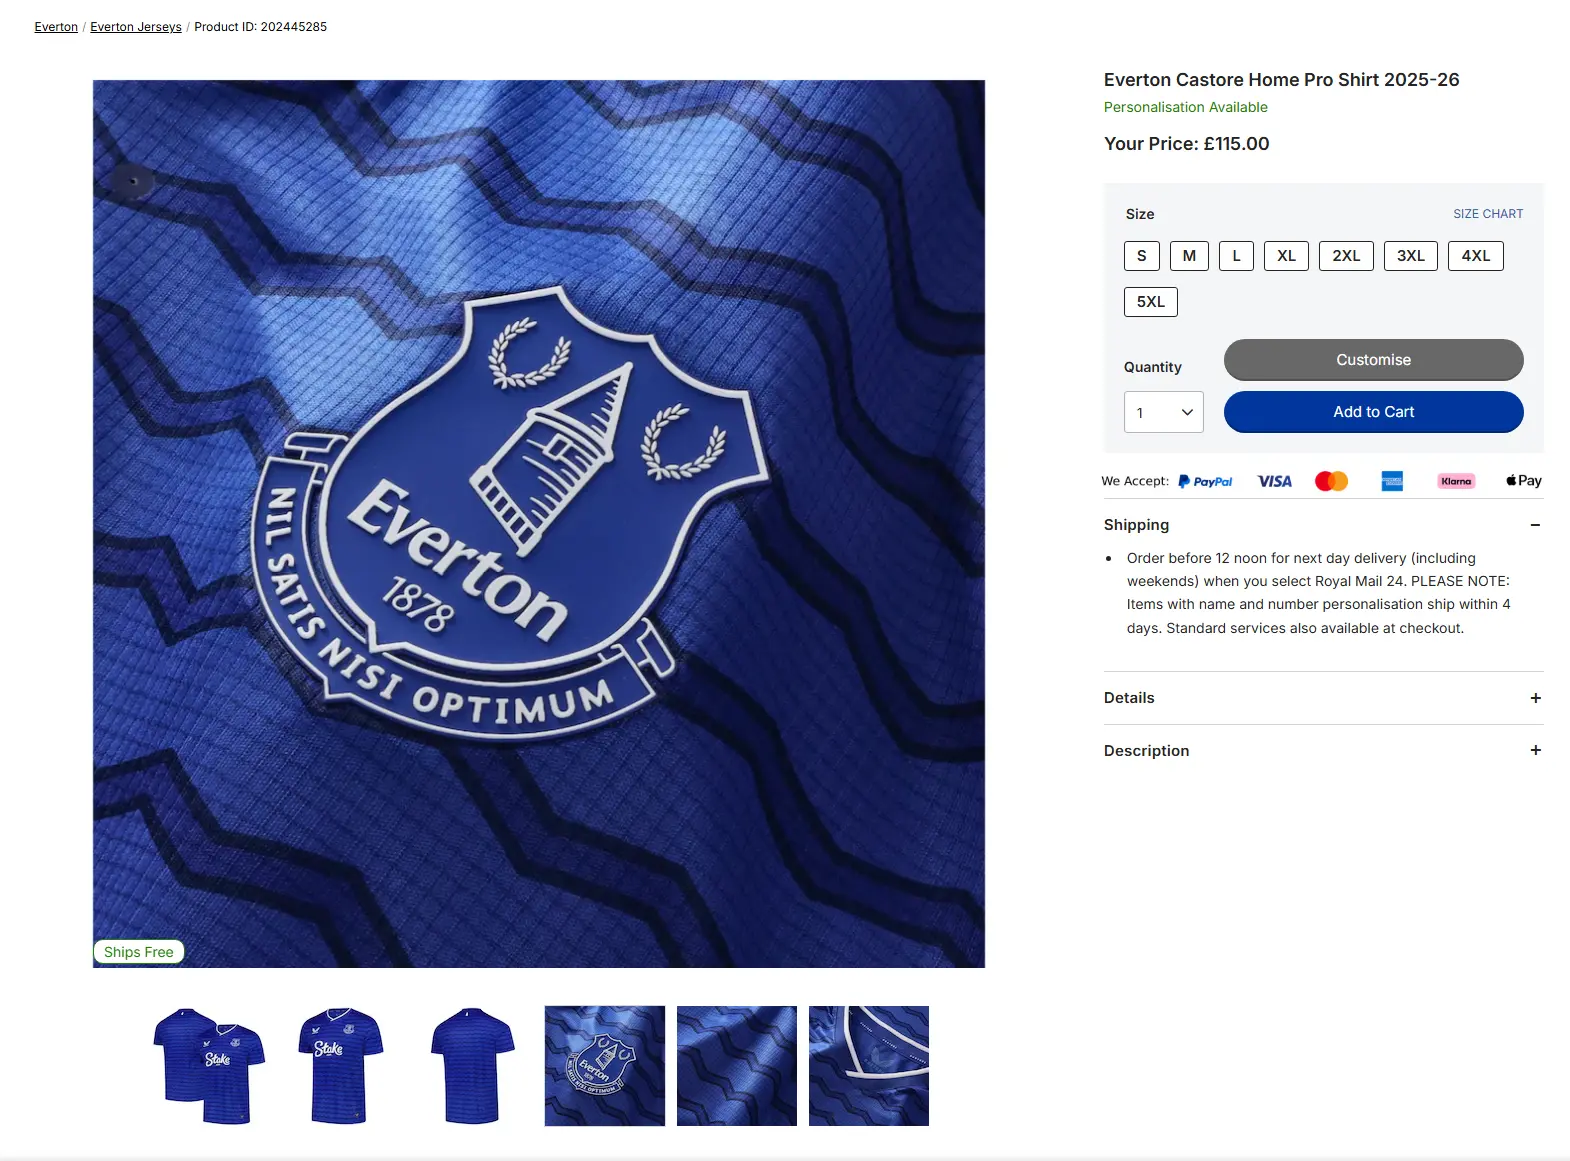Pick size 5XL
1570x1161 pixels.
[x=1150, y=302]
